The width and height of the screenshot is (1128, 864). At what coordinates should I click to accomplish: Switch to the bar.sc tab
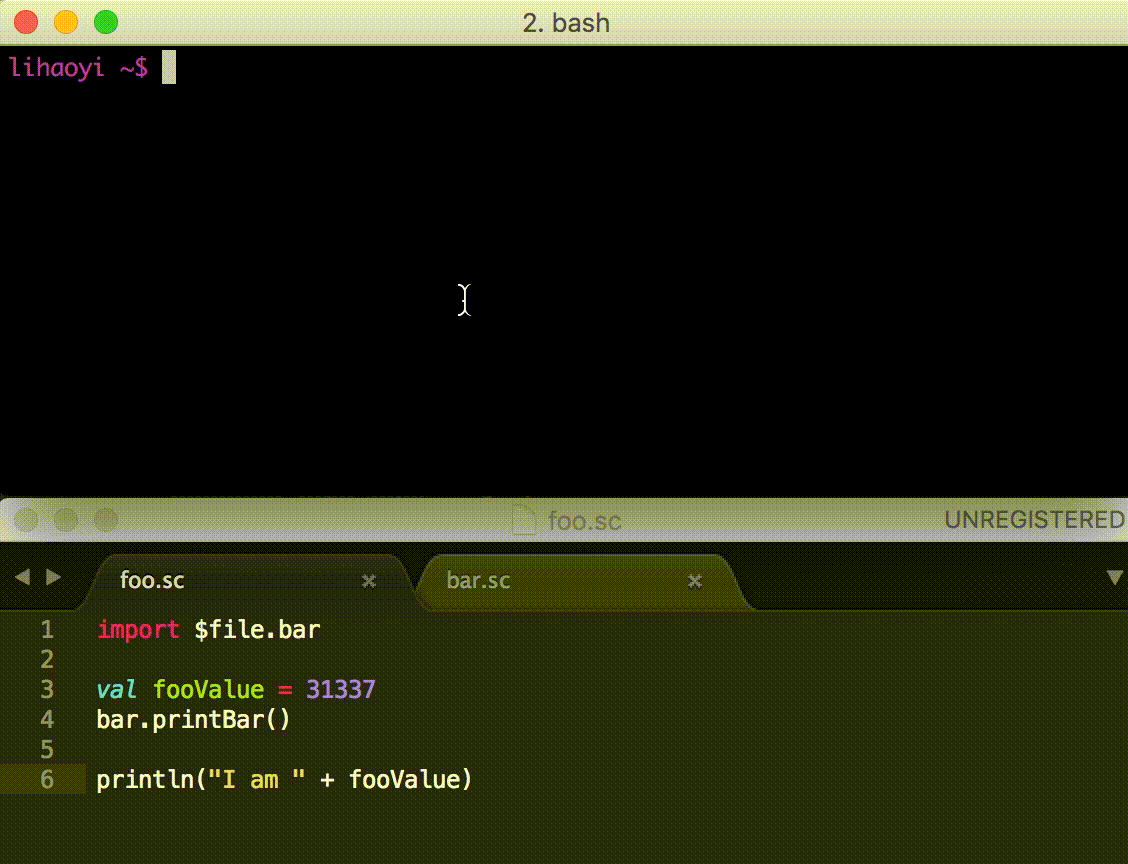coord(478,581)
